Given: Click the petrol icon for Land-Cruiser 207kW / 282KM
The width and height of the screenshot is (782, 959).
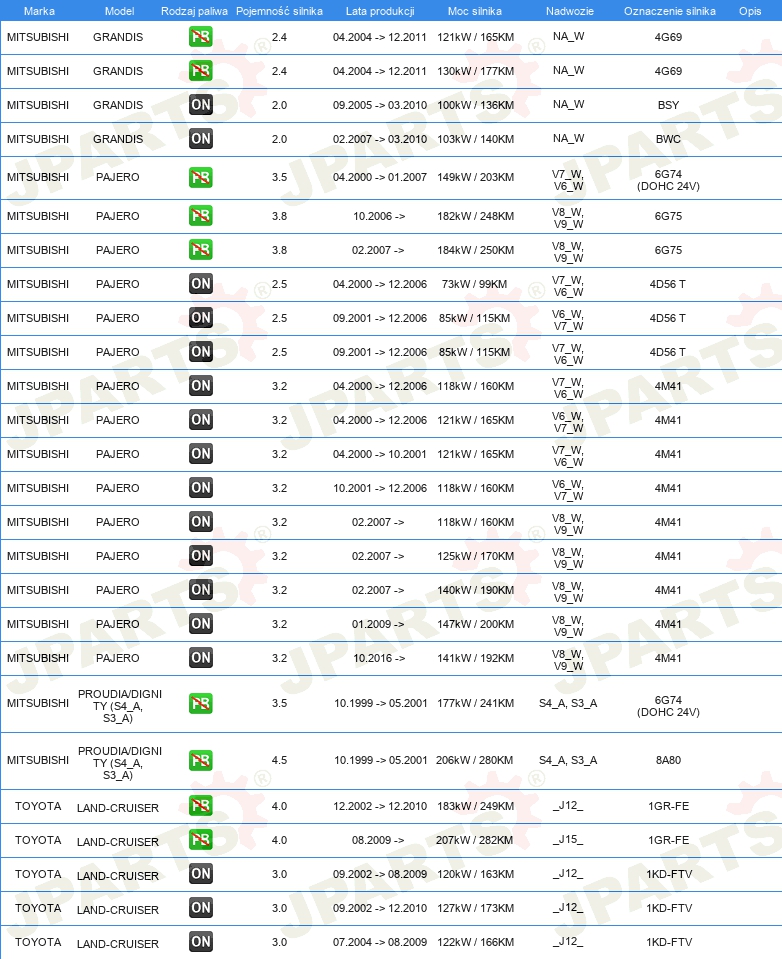Looking at the screenshot, I should coord(201,840).
